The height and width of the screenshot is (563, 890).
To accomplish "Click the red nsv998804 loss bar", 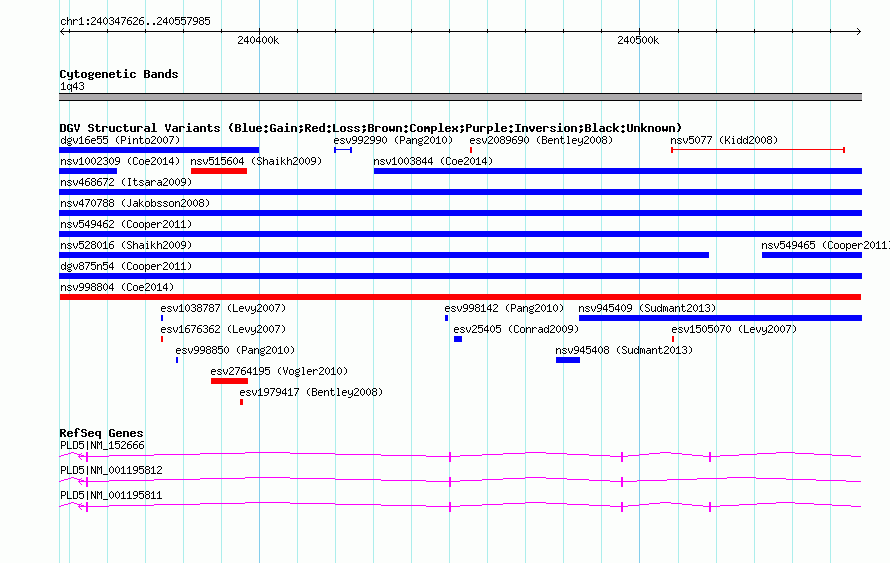I will click(x=460, y=297).
